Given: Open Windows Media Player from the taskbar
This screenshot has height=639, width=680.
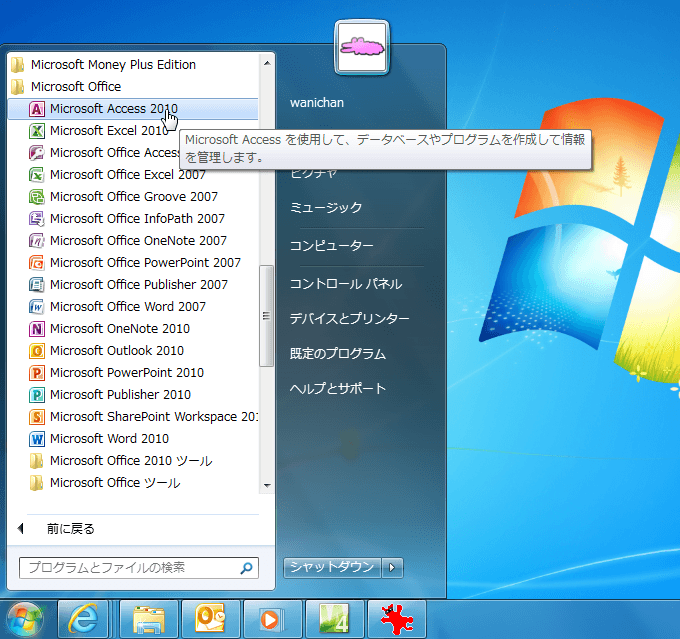Looking at the screenshot, I should [272, 619].
